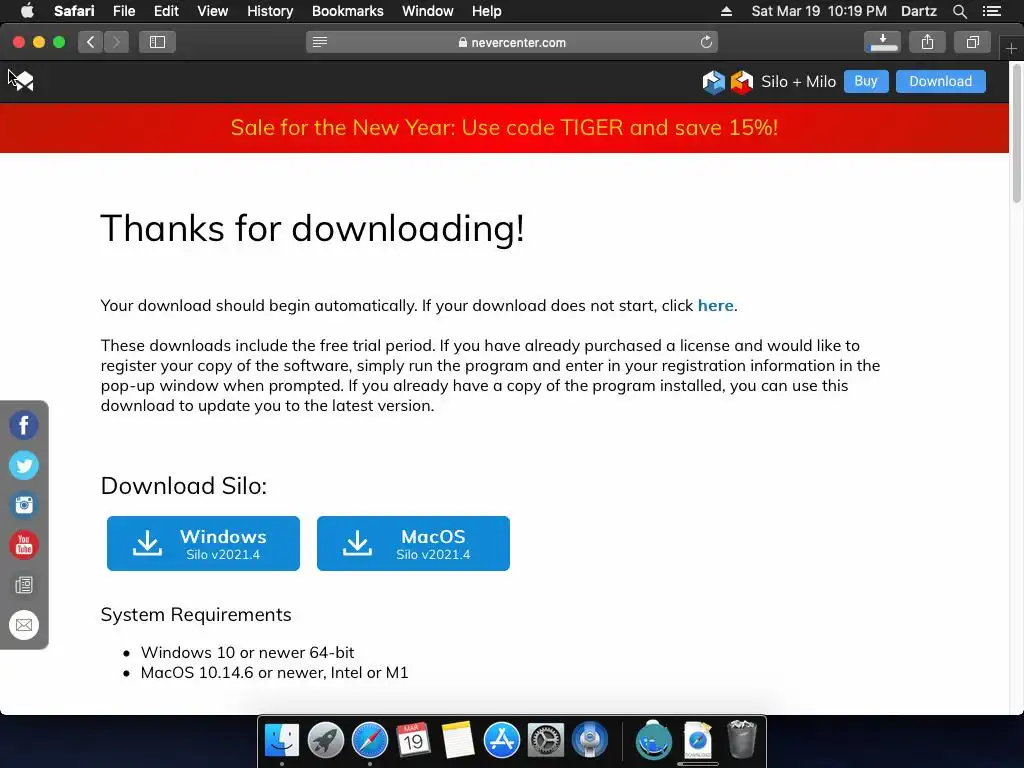Viewport: 1024px width, 768px height.
Task: Open the View menu
Action: point(212,11)
